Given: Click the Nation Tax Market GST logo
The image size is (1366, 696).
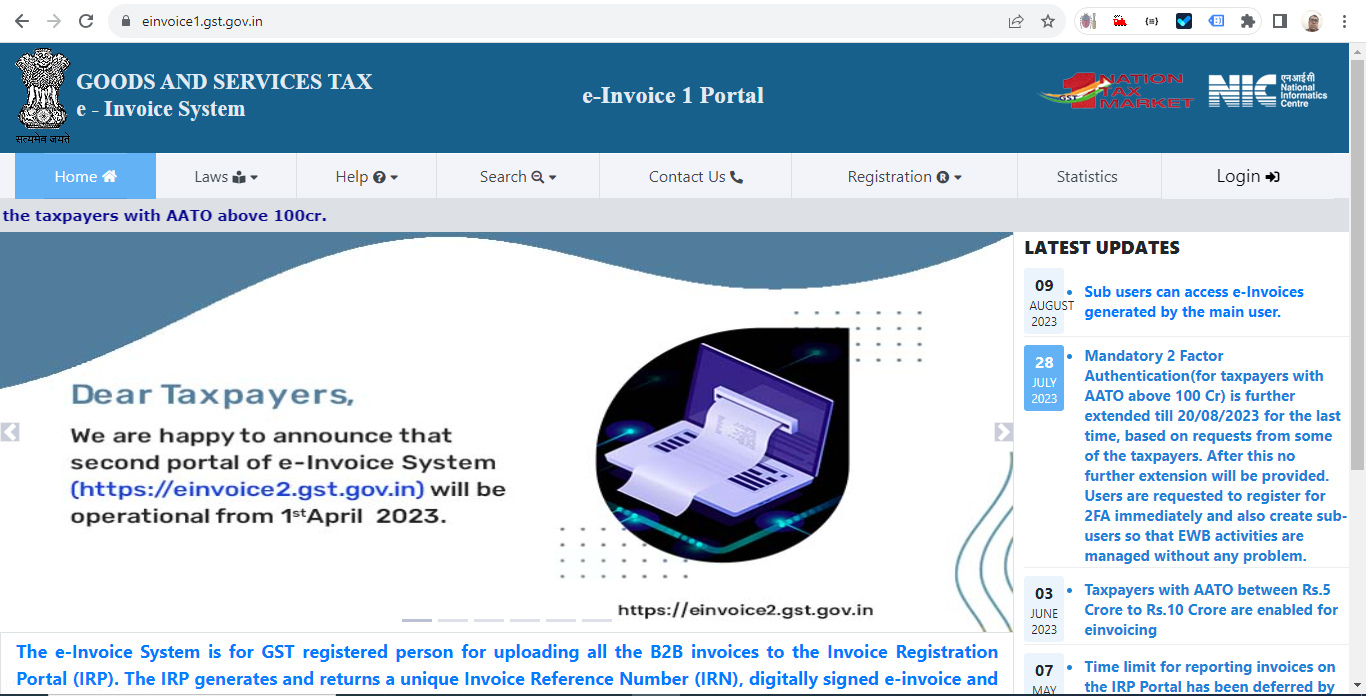Looking at the screenshot, I should click(x=1116, y=91).
